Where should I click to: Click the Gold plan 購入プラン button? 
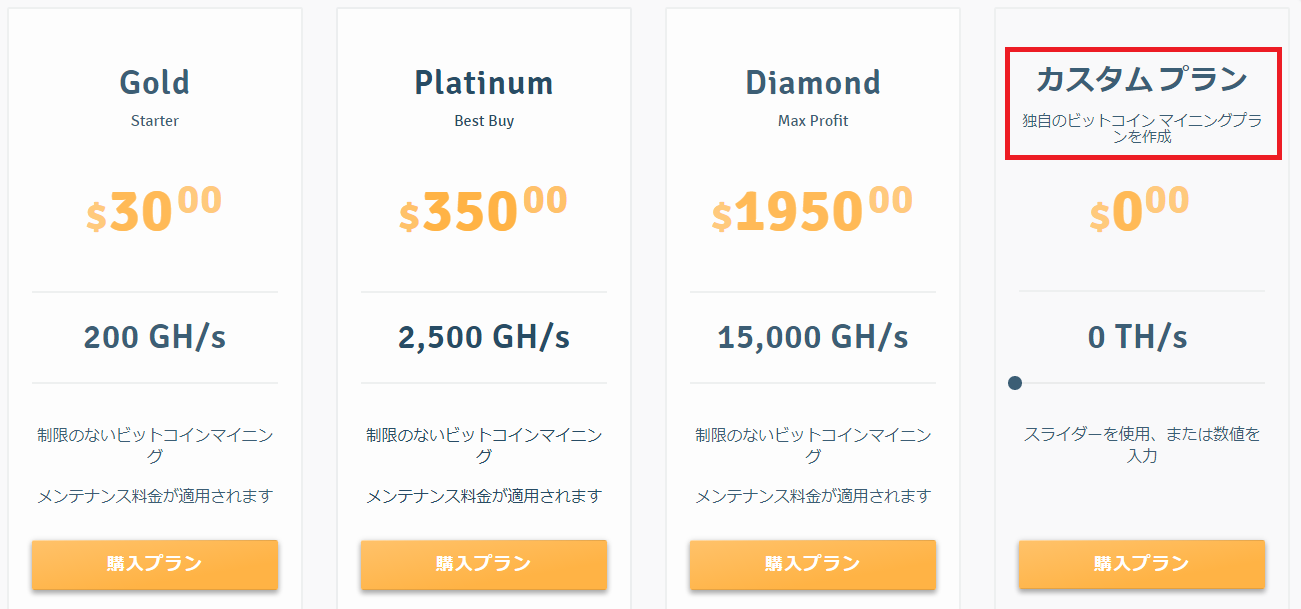(155, 564)
